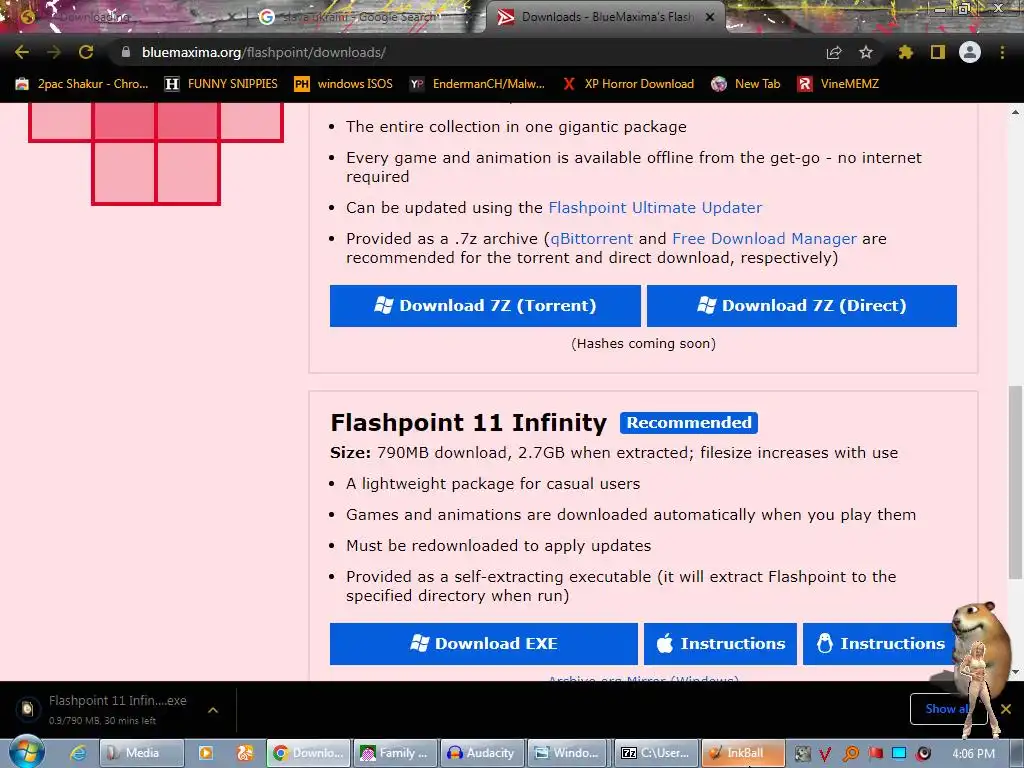
Task: Open the Chrome extensions puzzle icon
Action: click(x=905, y=52)
